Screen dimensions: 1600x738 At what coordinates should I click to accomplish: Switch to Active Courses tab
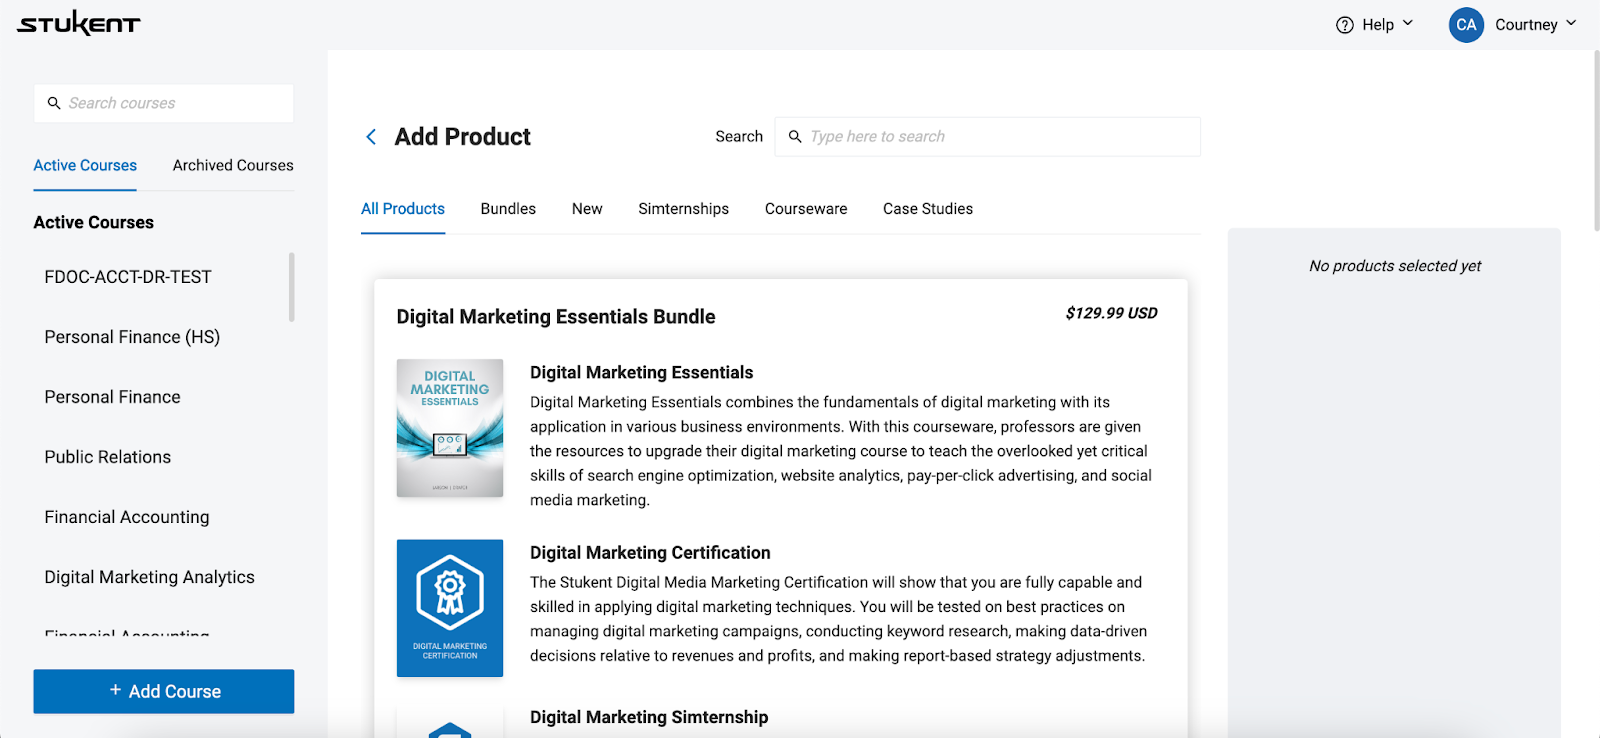point(85,165)
